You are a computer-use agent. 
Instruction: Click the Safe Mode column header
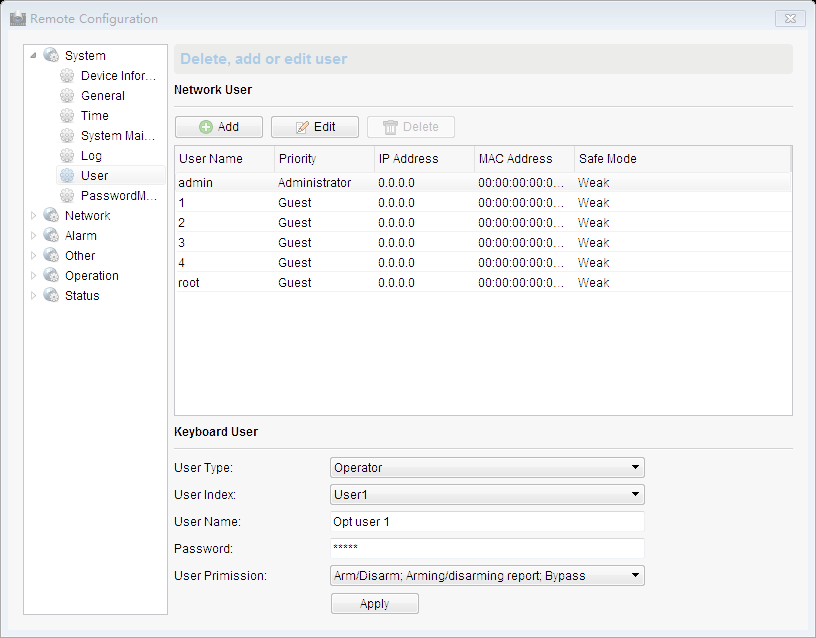pos(682,159)
